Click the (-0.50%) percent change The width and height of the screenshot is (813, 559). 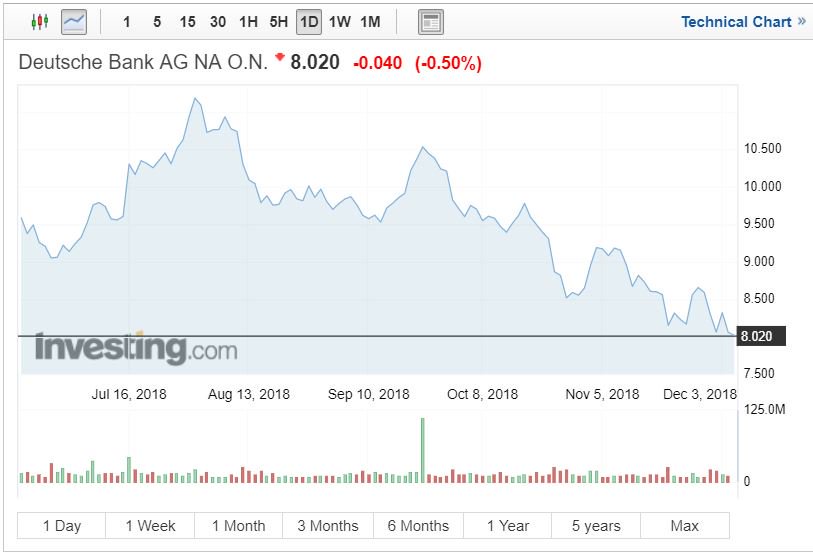tap(448, 63)
